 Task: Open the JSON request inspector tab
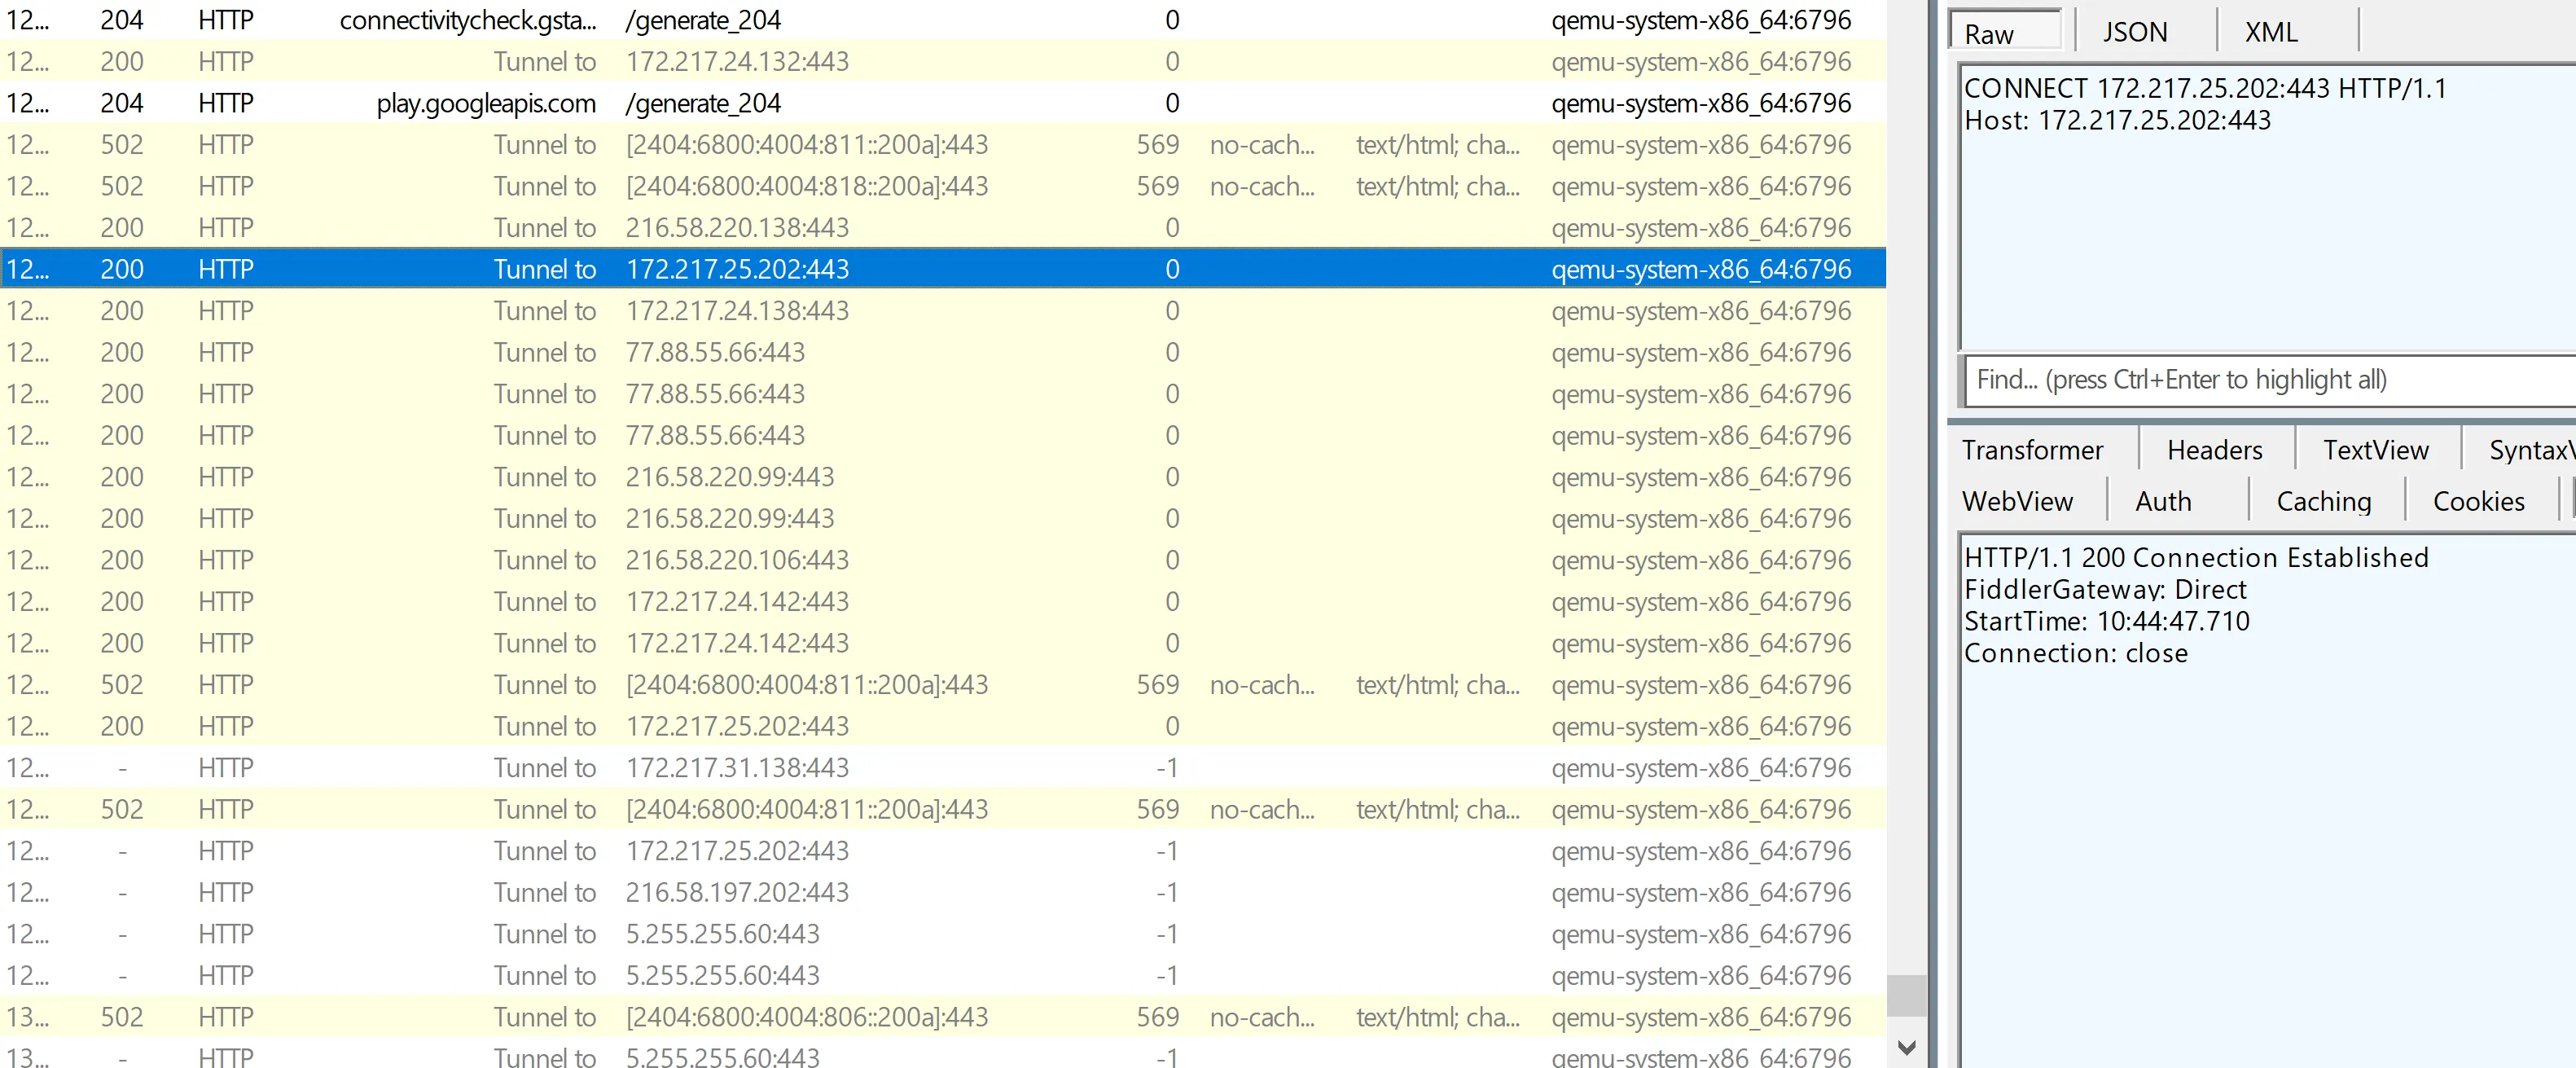(2134, 32)
